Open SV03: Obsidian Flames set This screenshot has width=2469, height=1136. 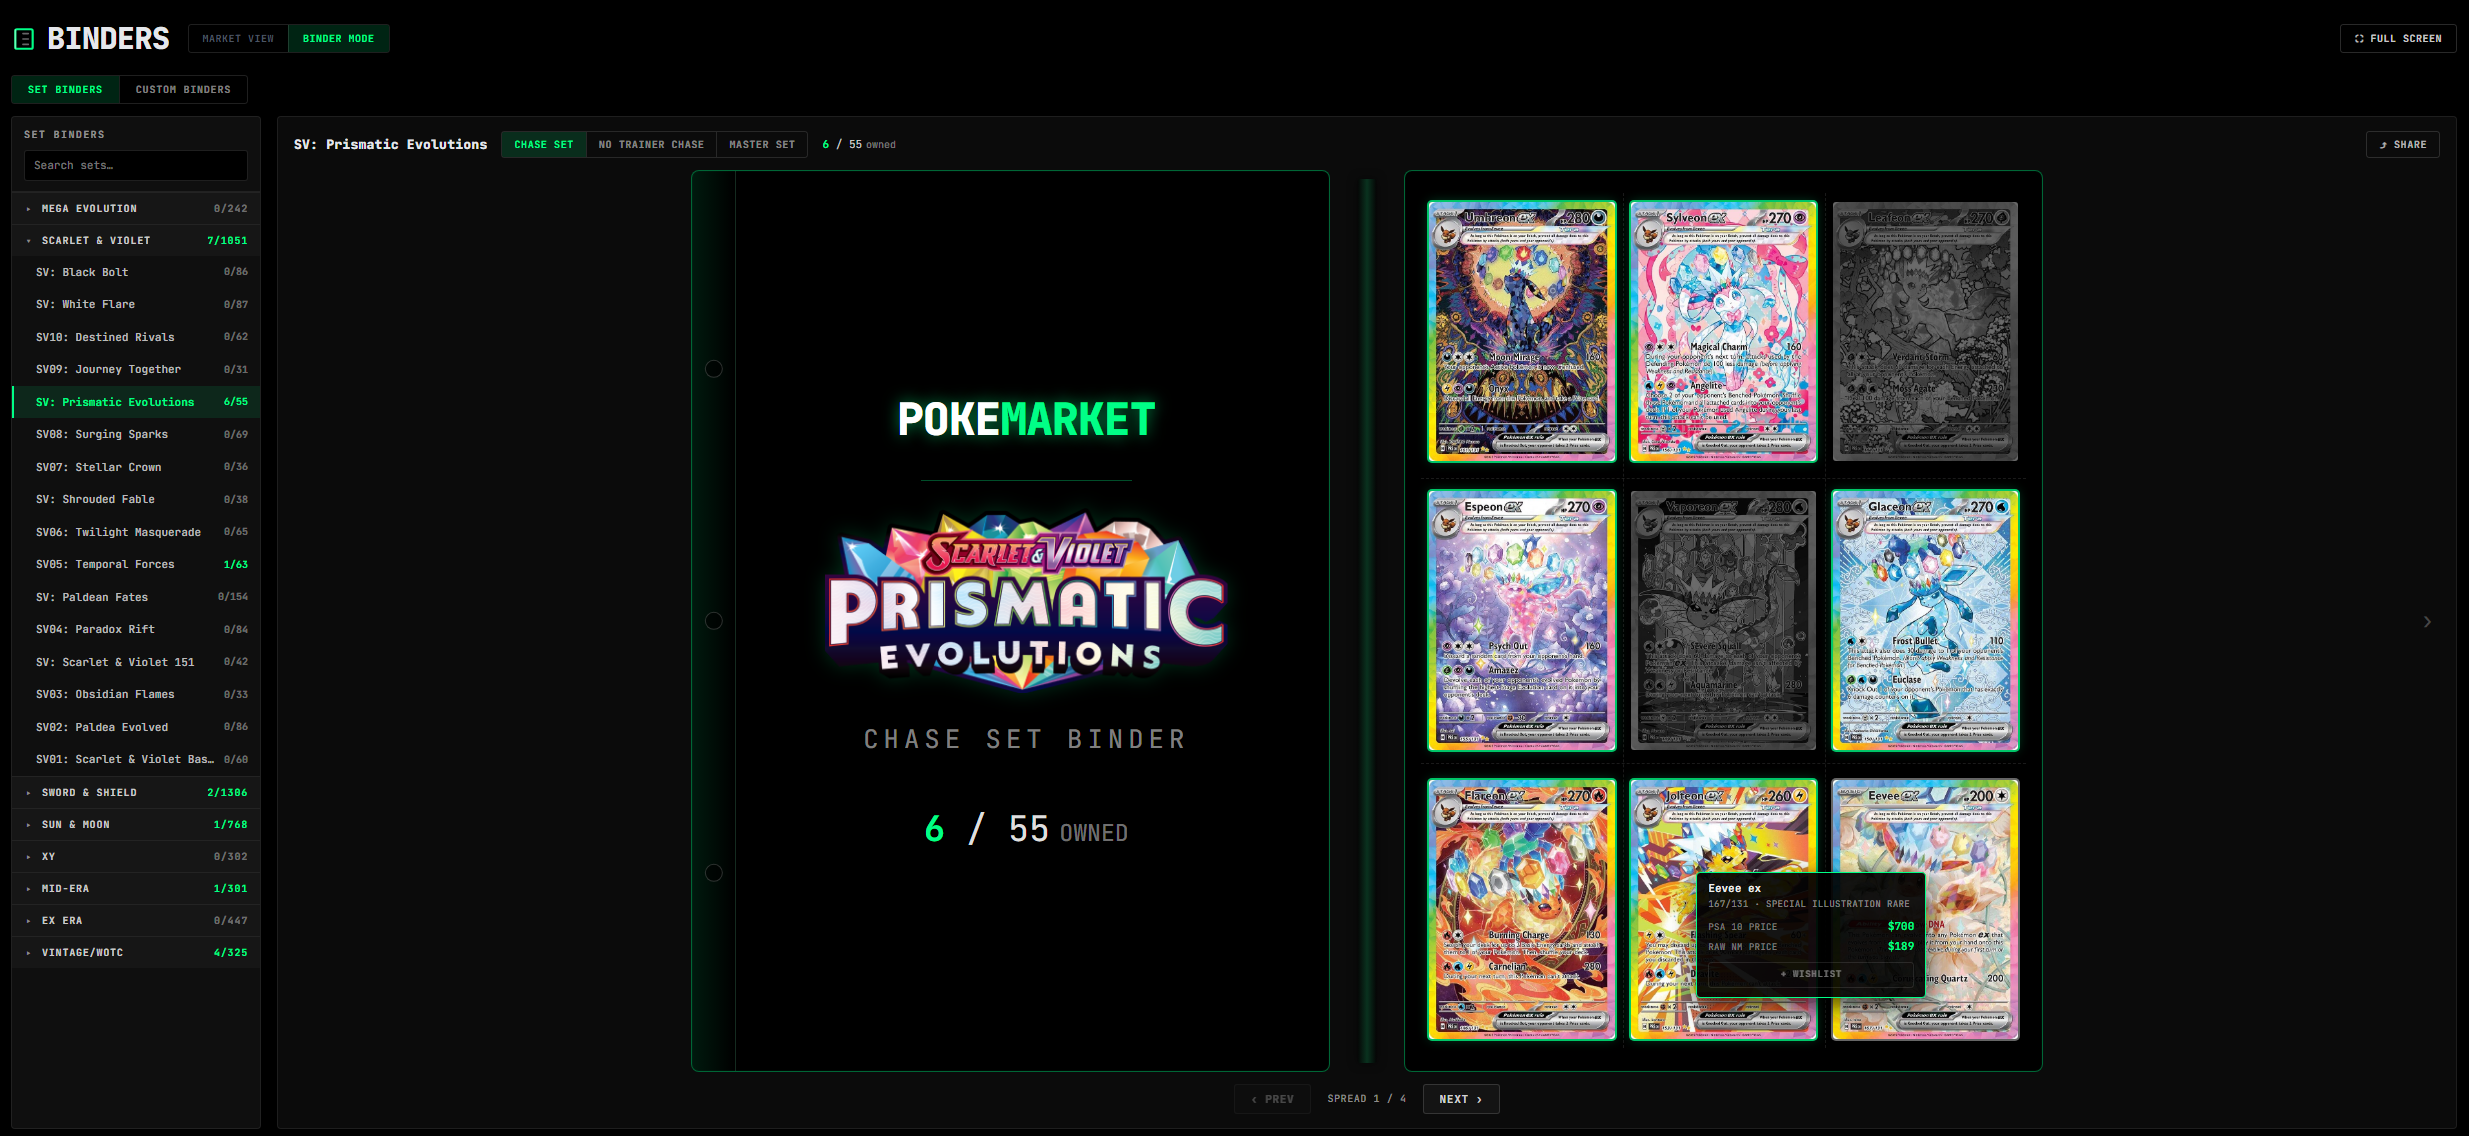(x=136, y=694)
